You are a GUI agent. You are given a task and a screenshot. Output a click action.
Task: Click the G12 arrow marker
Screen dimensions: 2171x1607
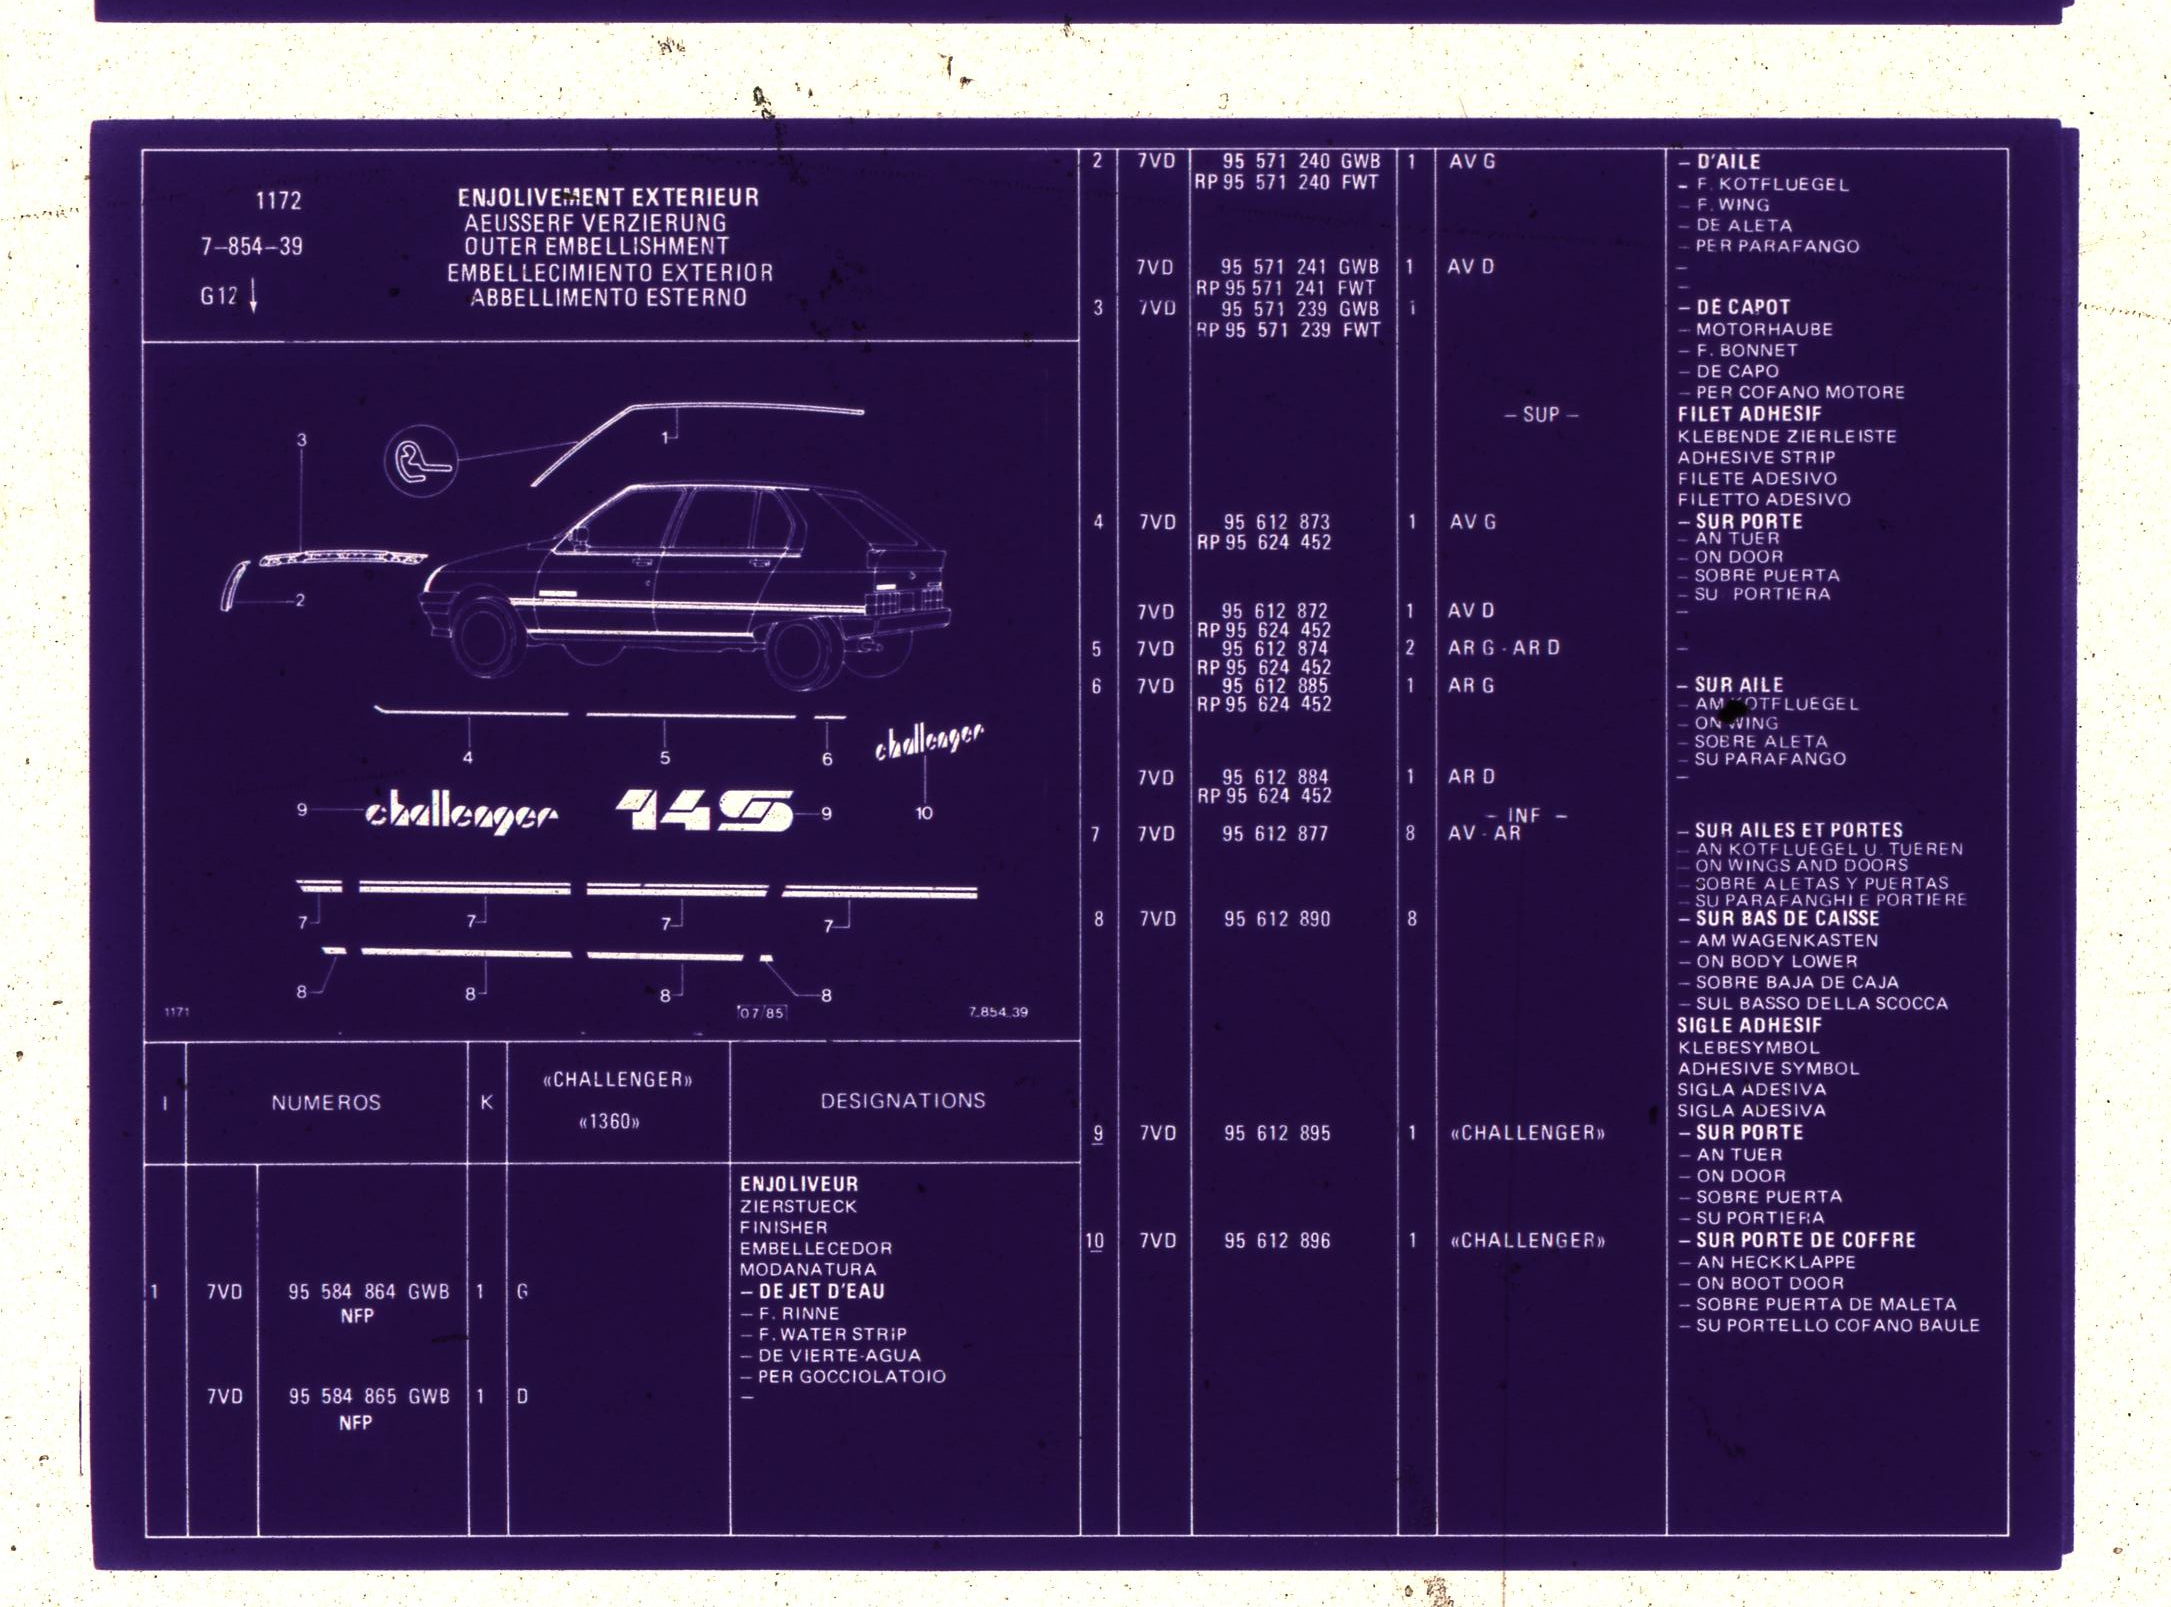(x=229, y=295)
